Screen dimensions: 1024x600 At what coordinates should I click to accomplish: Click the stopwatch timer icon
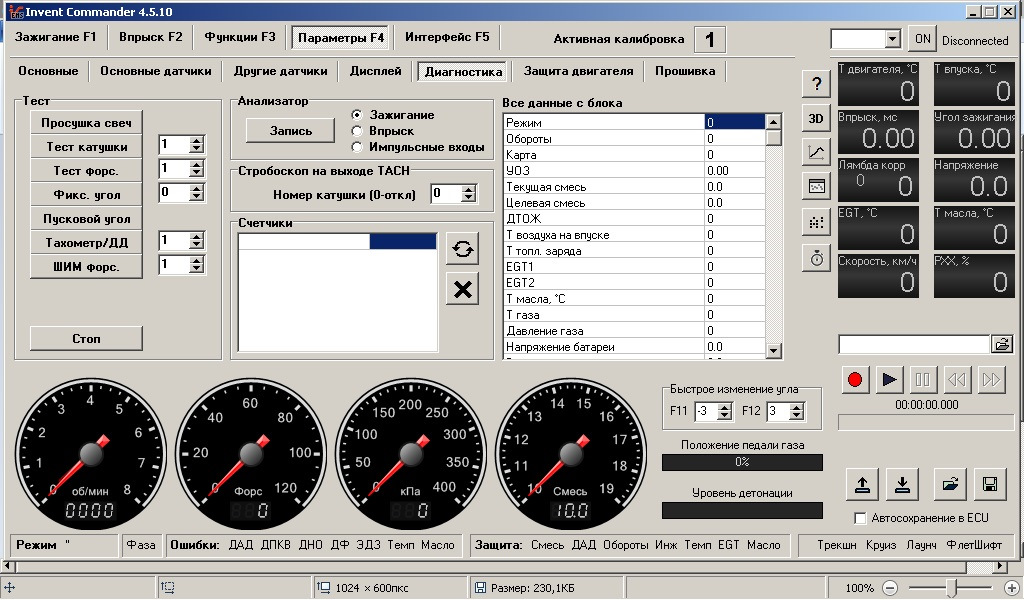(816, 258)
